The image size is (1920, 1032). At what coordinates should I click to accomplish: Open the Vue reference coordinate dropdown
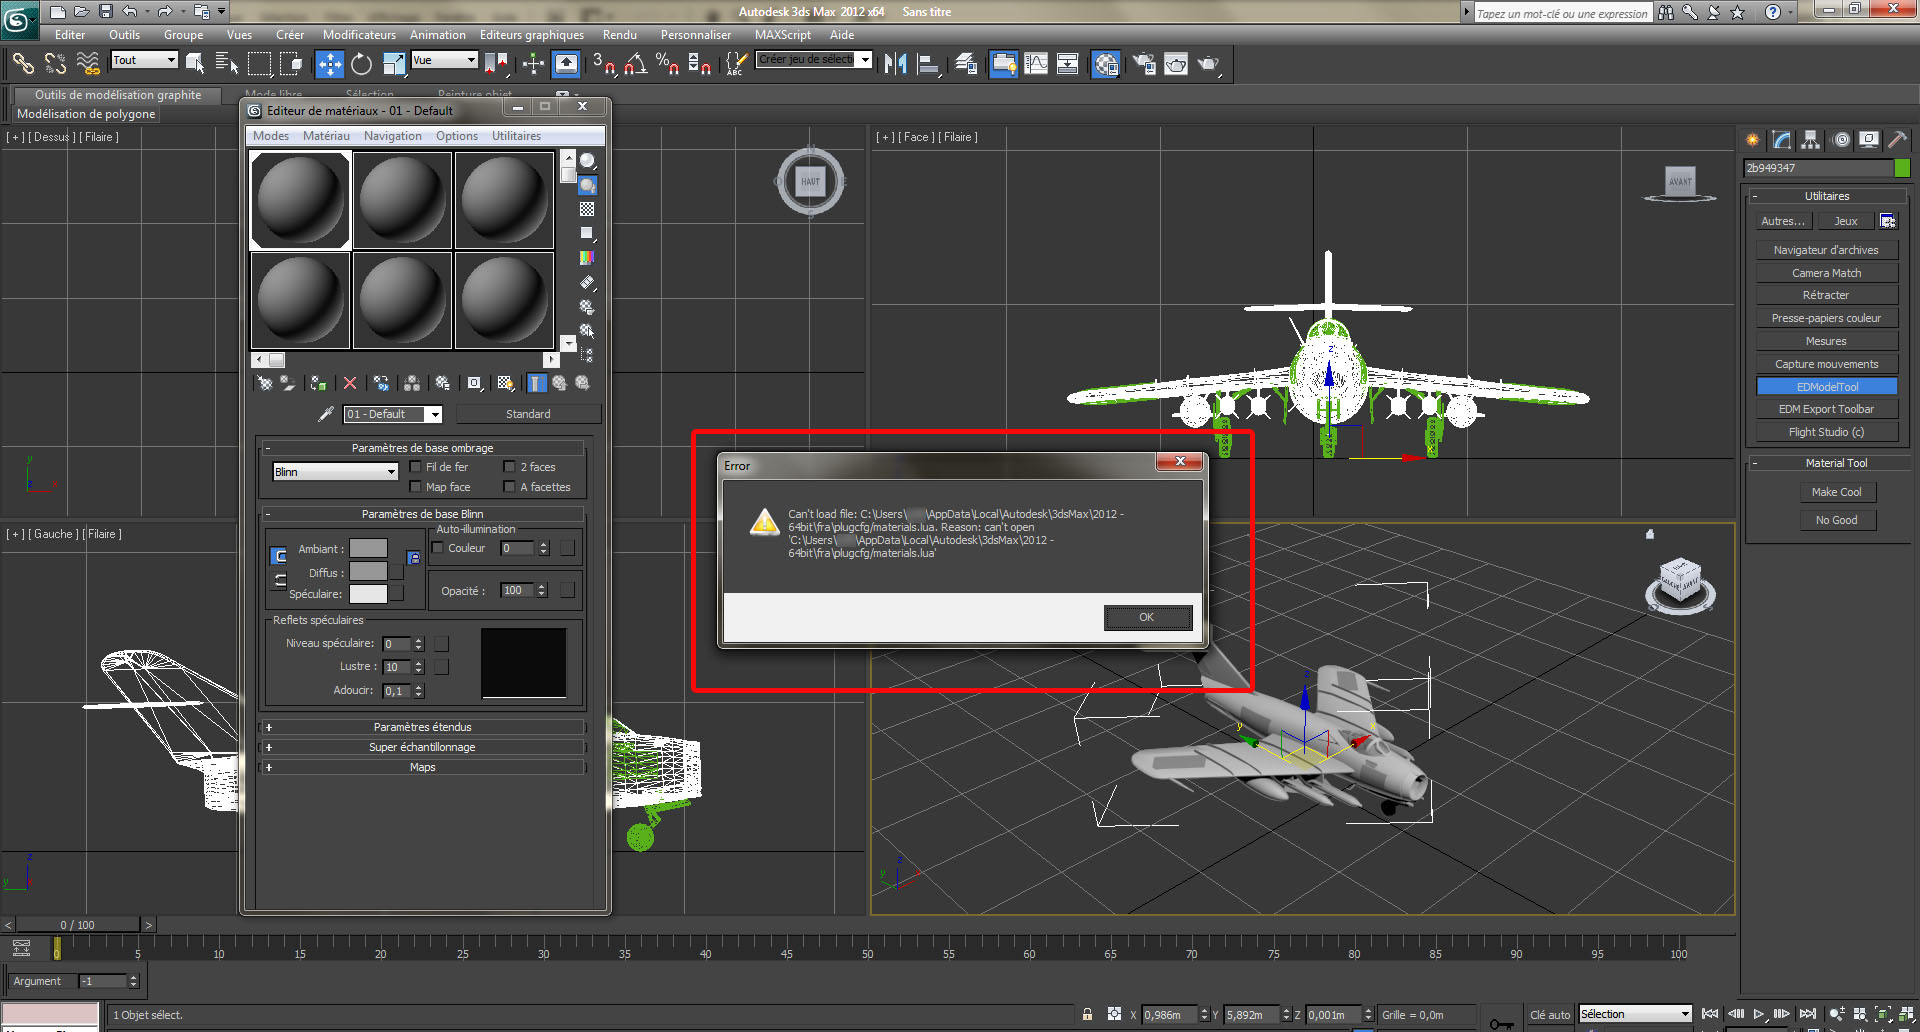coord(444,60)
